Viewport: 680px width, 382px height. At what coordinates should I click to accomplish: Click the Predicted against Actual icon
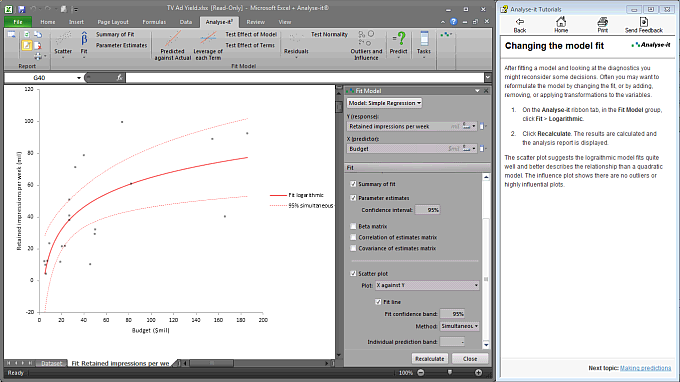pos(173,39)
